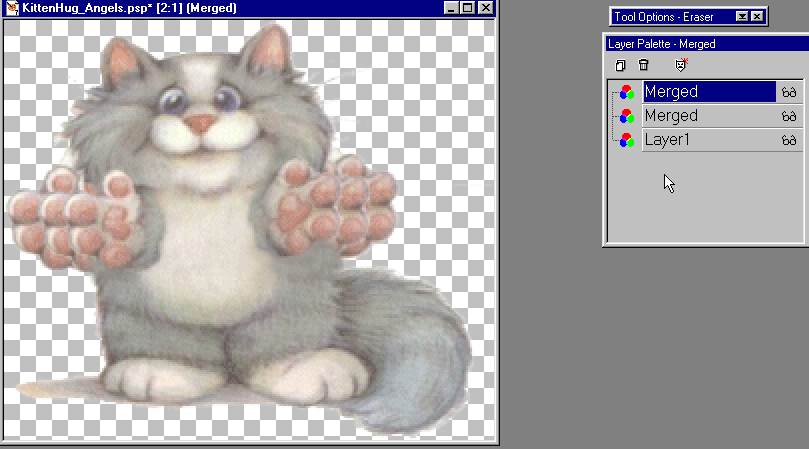This screenshot has height=449, width=809.
Task: Maximize the KittenHug_Angels.psp image window
Action: 467,8
